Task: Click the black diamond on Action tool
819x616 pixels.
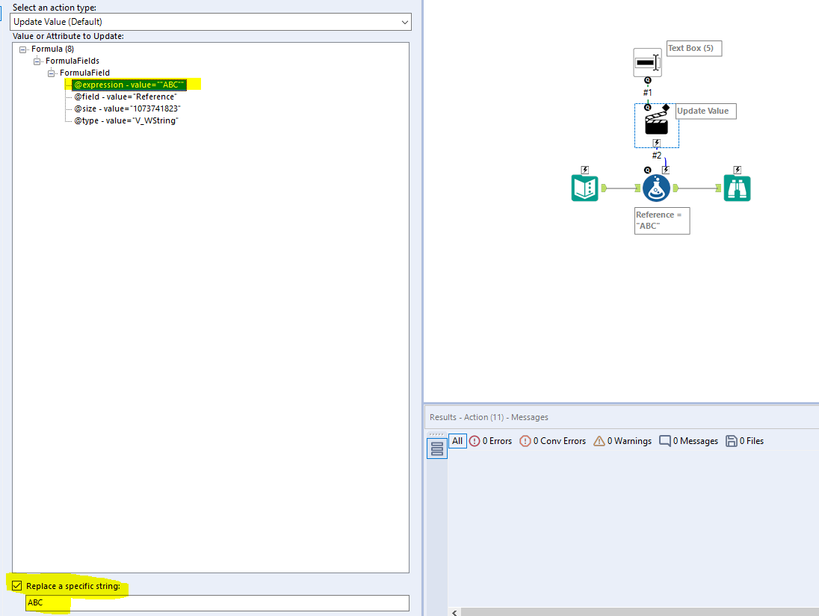Action: 665,108
